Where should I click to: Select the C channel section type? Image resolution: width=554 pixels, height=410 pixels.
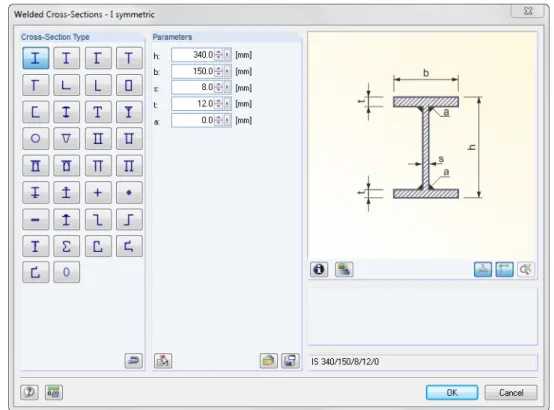[35, 112]
